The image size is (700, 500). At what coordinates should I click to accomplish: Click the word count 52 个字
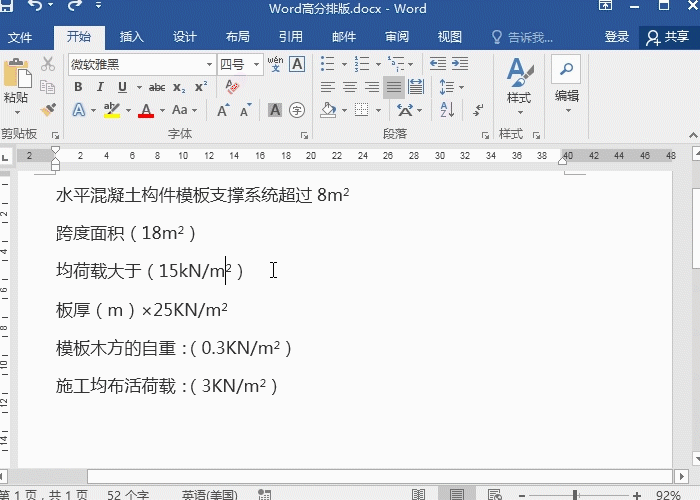tap(128, 495)
